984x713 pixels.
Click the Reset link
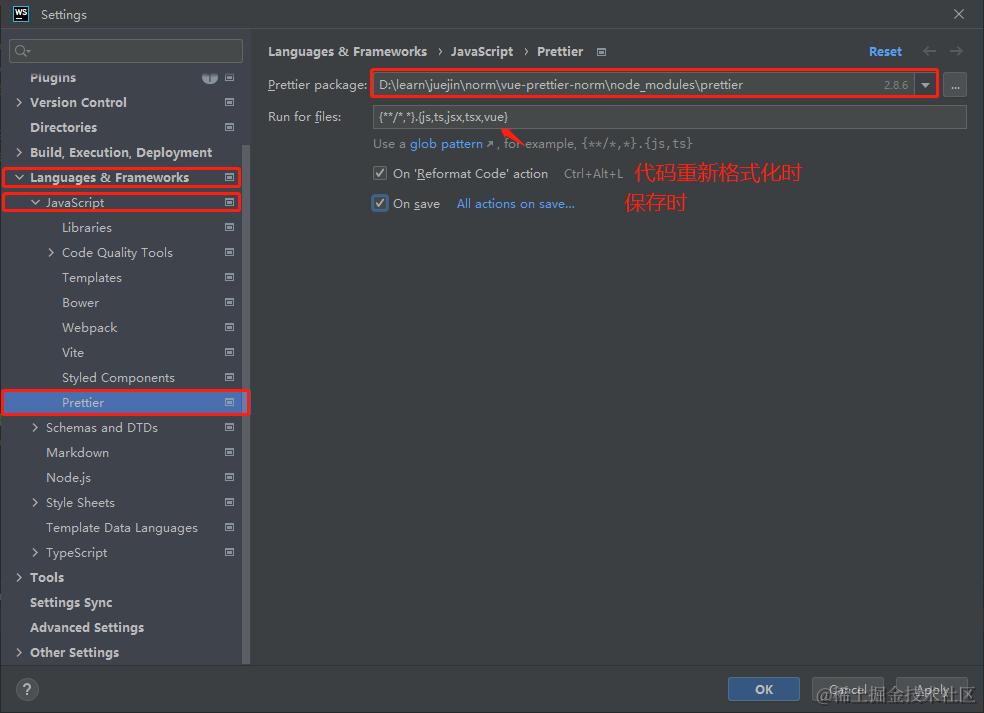point(885,51)
